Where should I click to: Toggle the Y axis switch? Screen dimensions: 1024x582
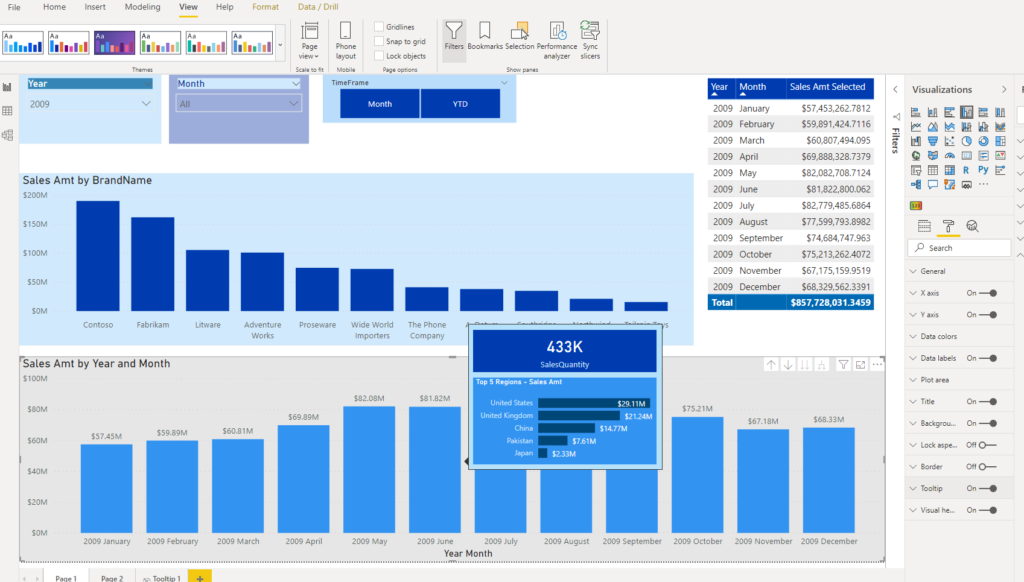click(990, 314)
